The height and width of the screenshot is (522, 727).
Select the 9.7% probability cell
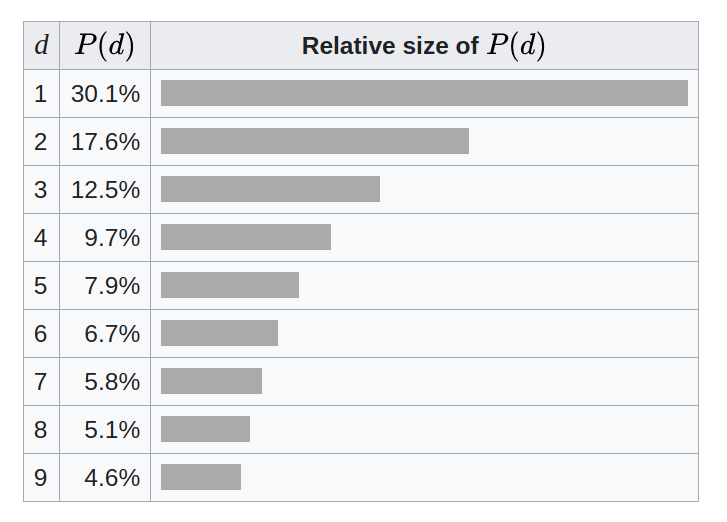112,238
